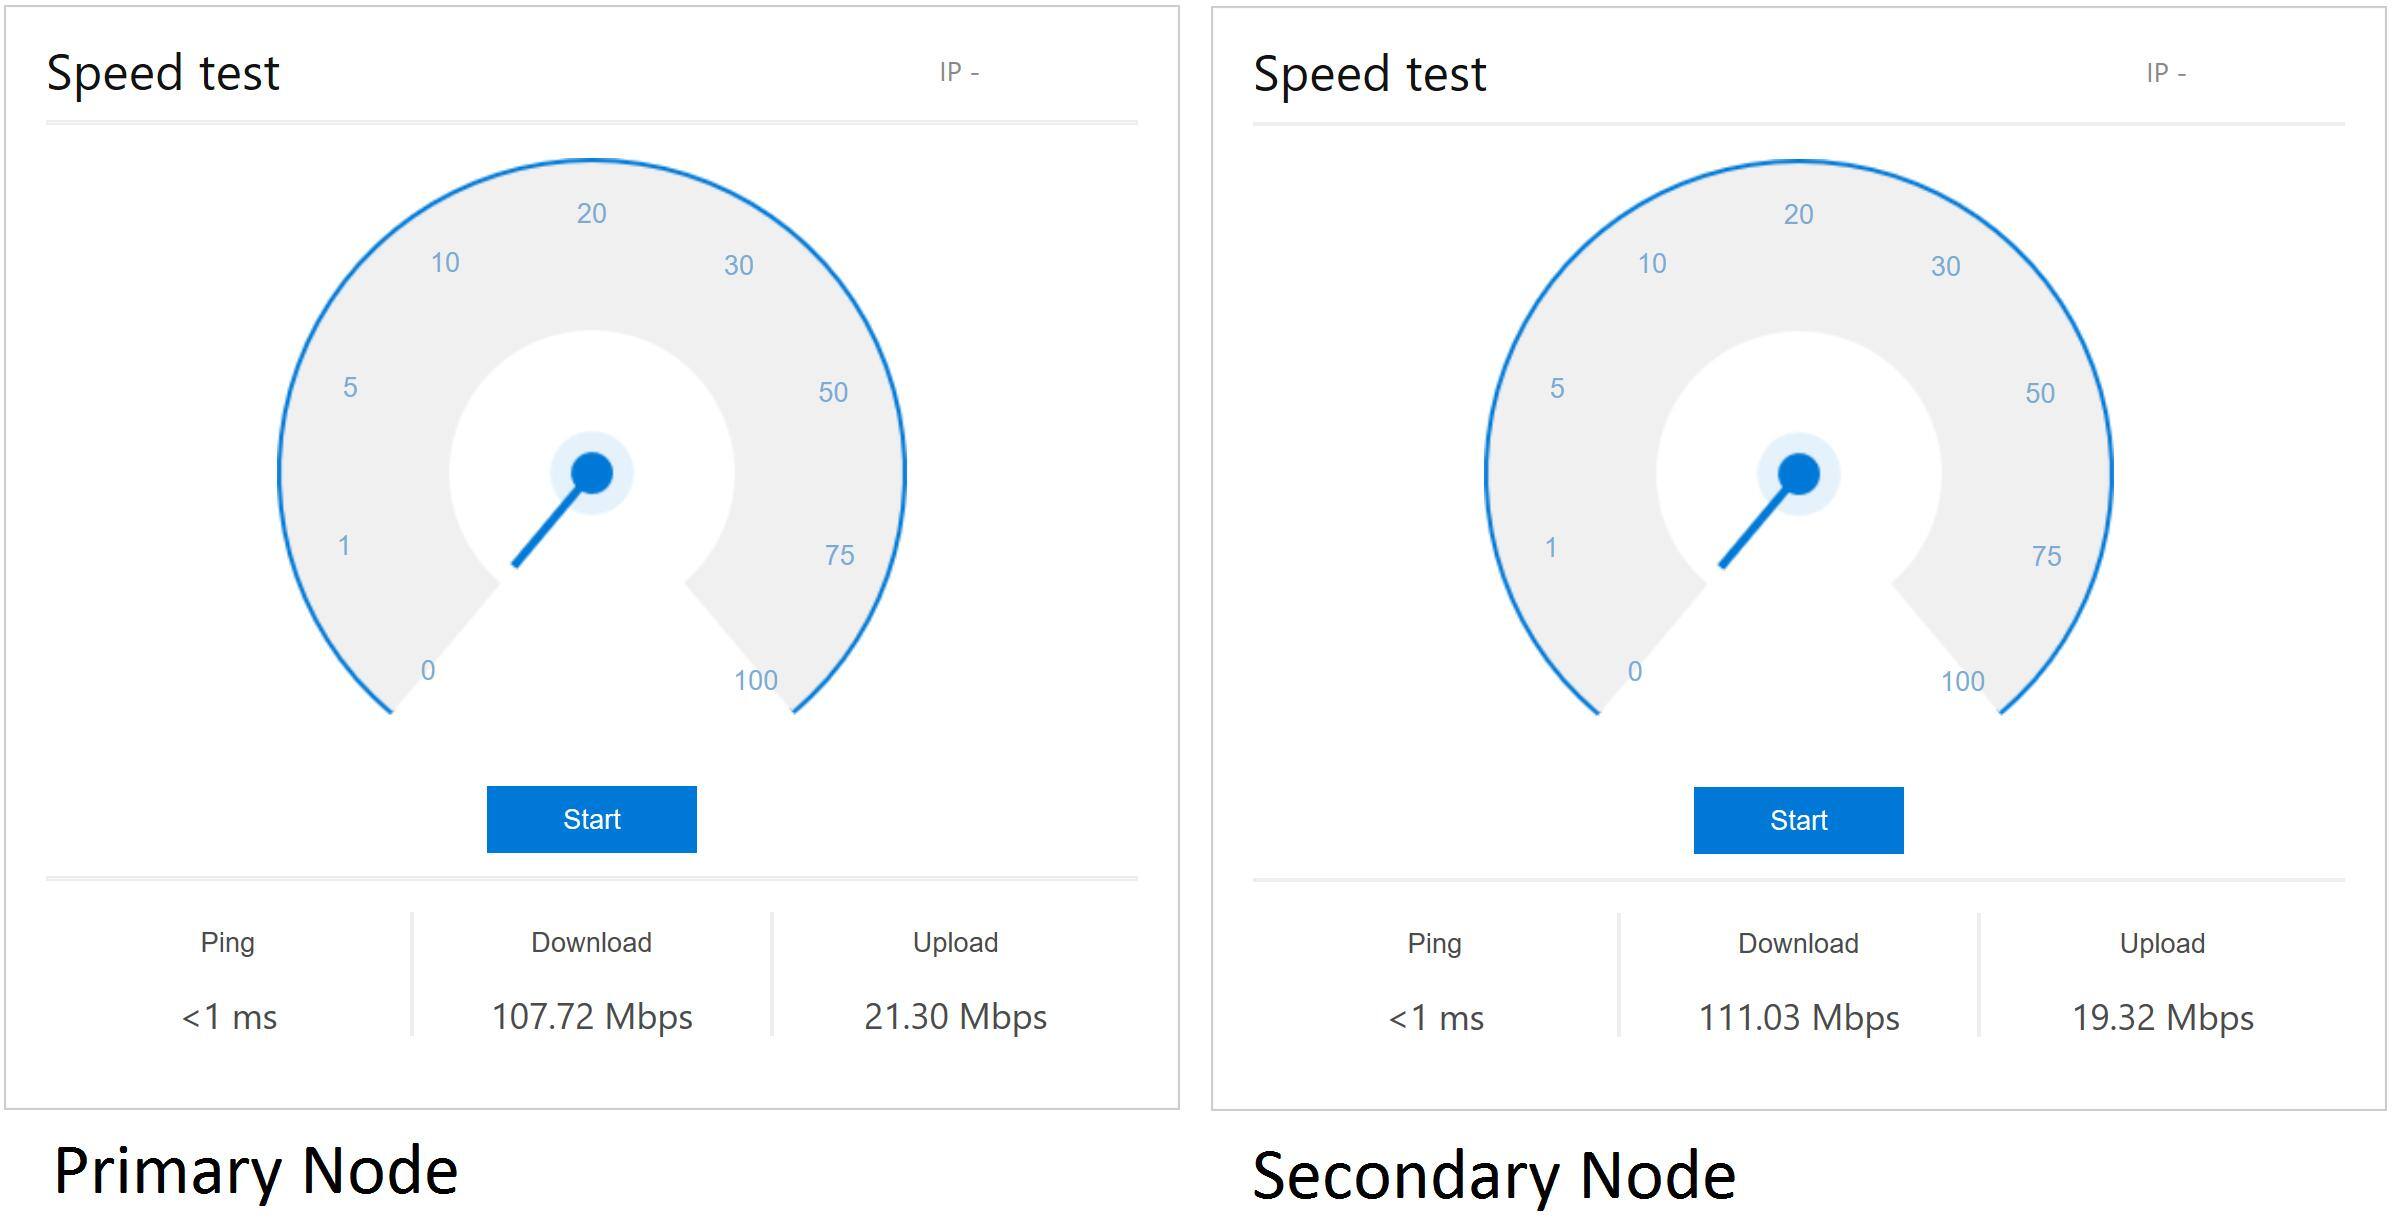Click the 20 mark on Primary Node gauge
This screenshot has width=2400, height=1232.
pos(591,213)
